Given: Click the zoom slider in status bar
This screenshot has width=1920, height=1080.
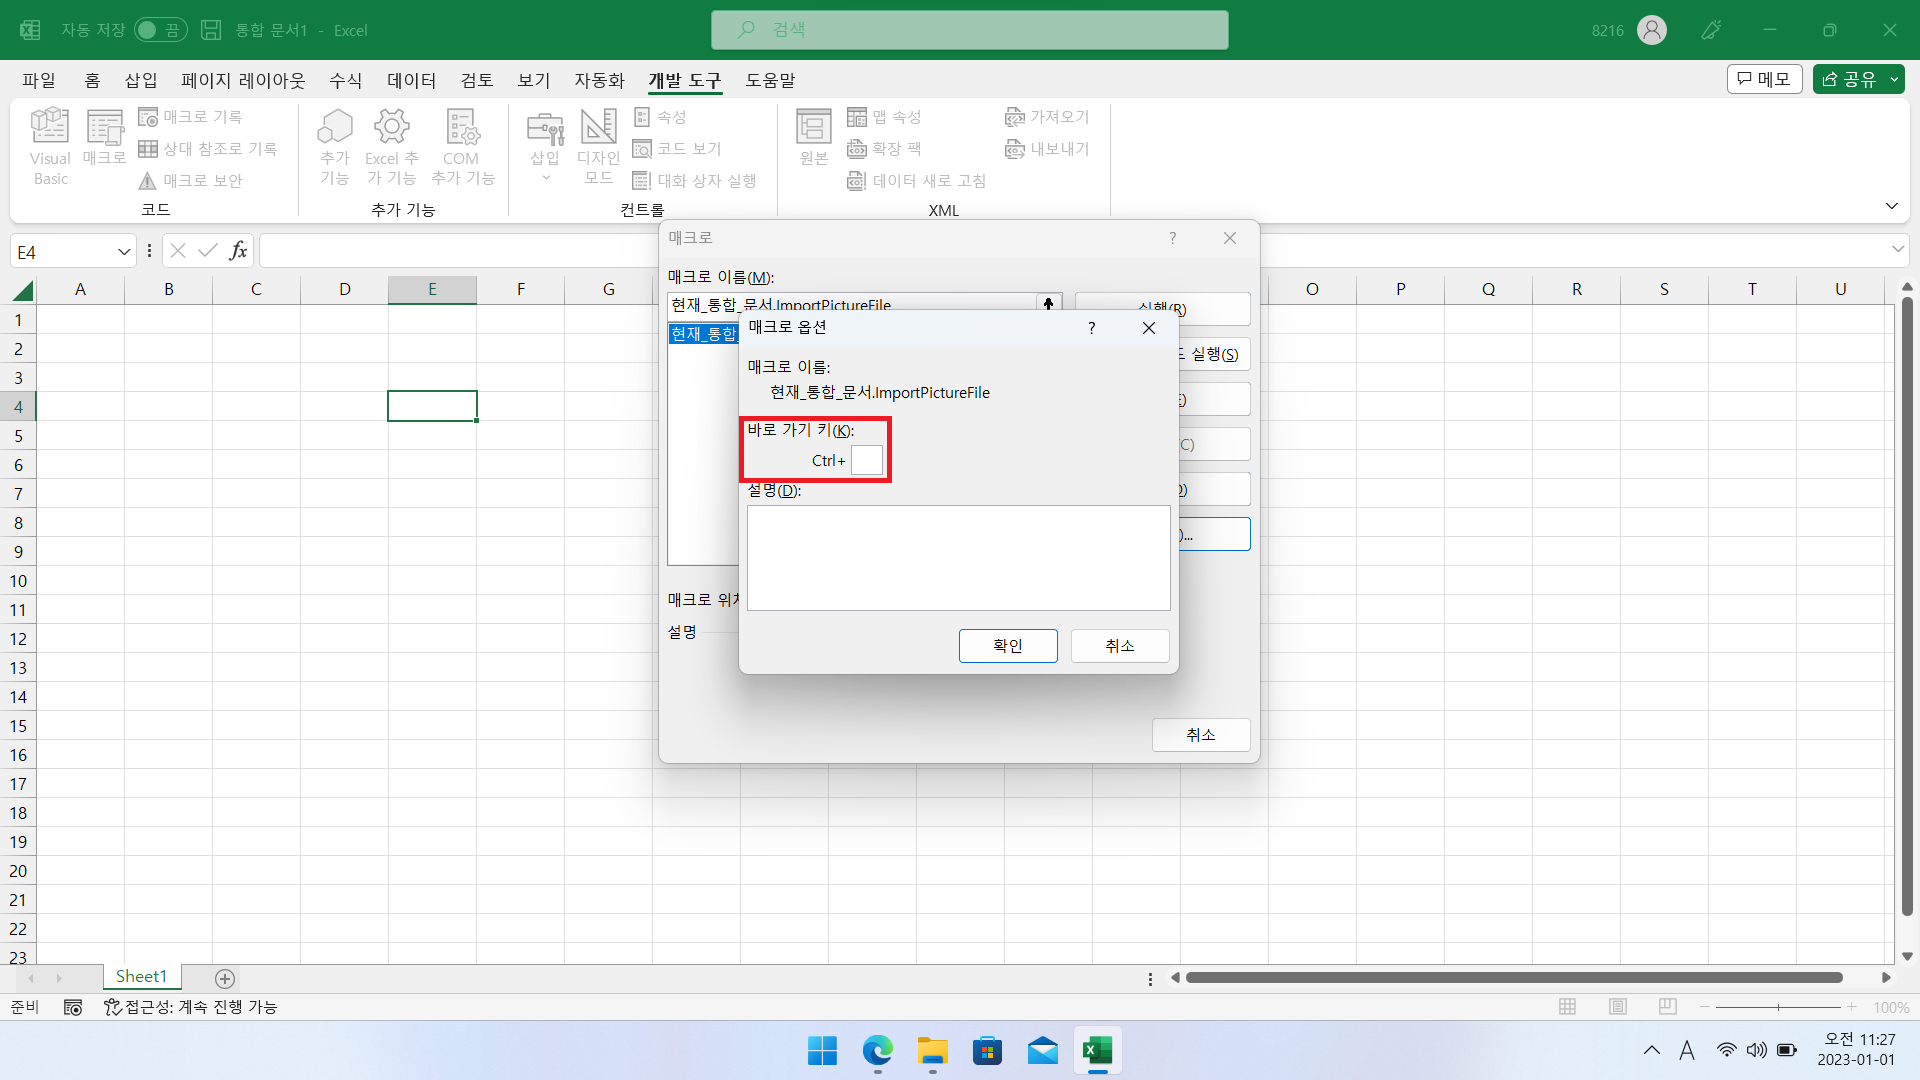Looking at the screenshot, I should point(1778,1007).
